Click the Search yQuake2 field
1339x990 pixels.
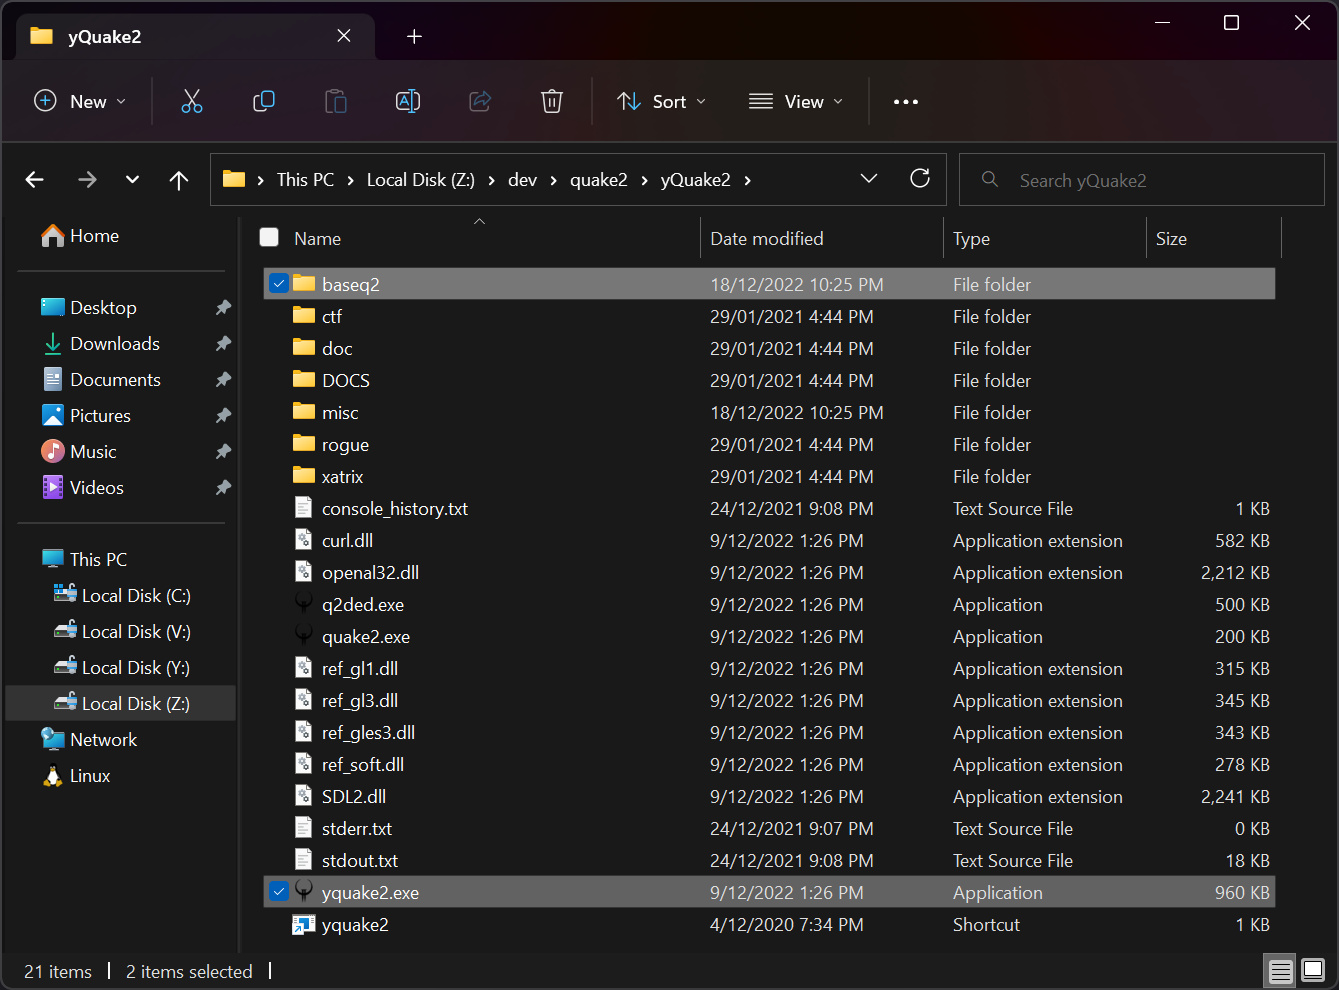[1142, 180]
